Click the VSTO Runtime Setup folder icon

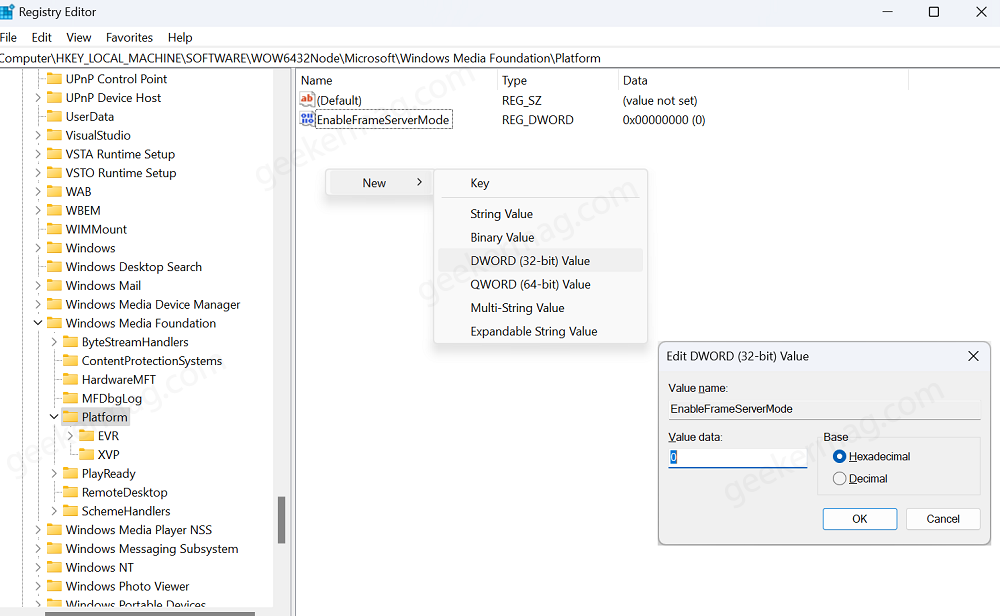click(55, 173)
